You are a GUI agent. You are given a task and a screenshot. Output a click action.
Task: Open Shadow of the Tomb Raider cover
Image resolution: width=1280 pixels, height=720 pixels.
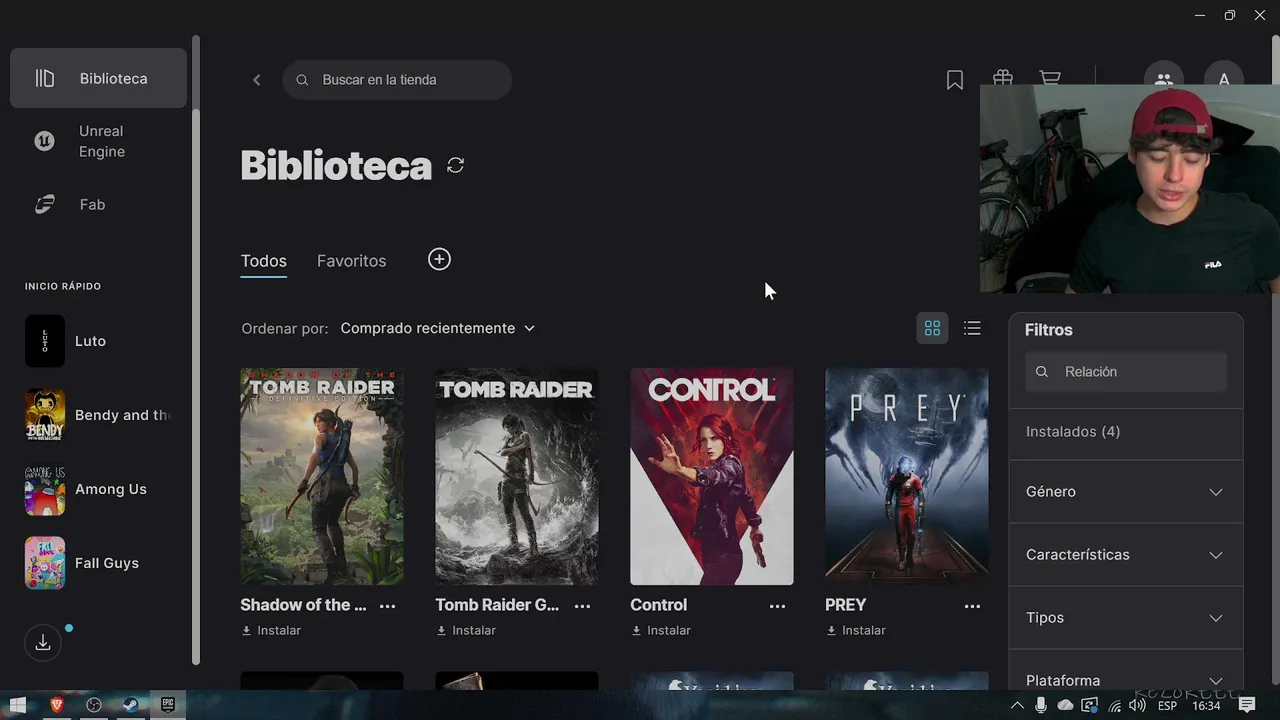click(x=322, y=476)
